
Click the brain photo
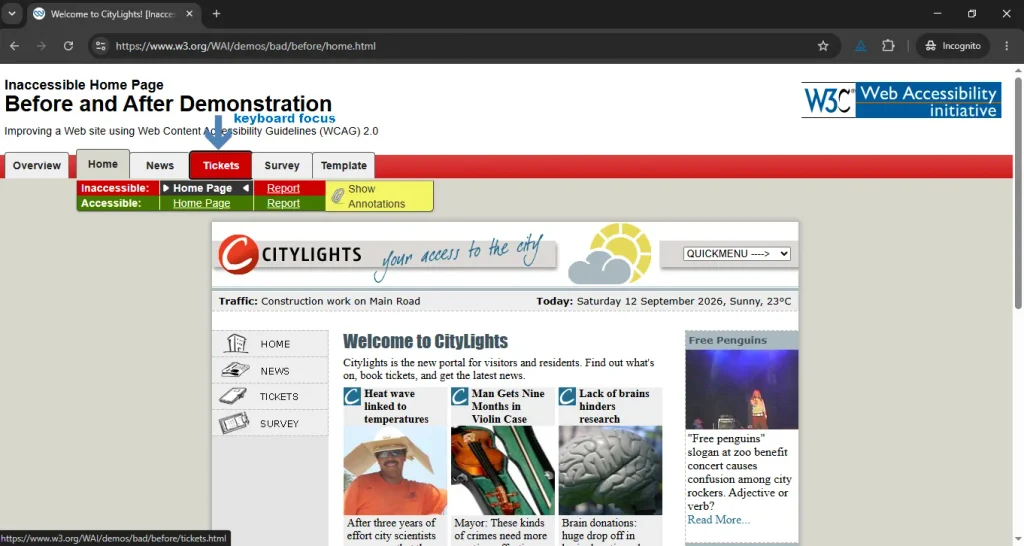[610, 470]
